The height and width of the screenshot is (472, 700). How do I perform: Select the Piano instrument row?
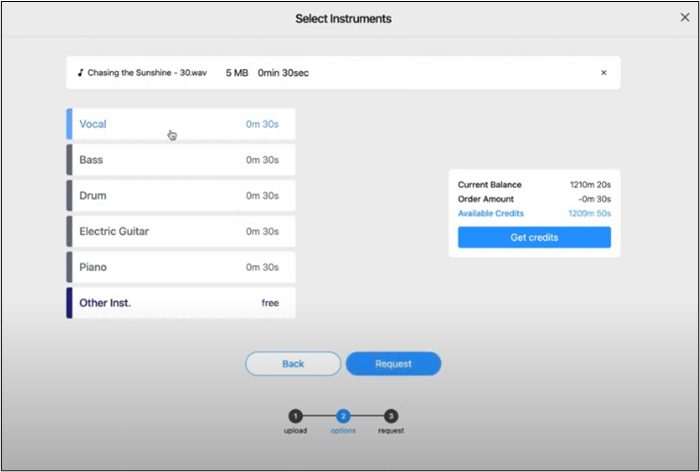click(x=180, y=268)
